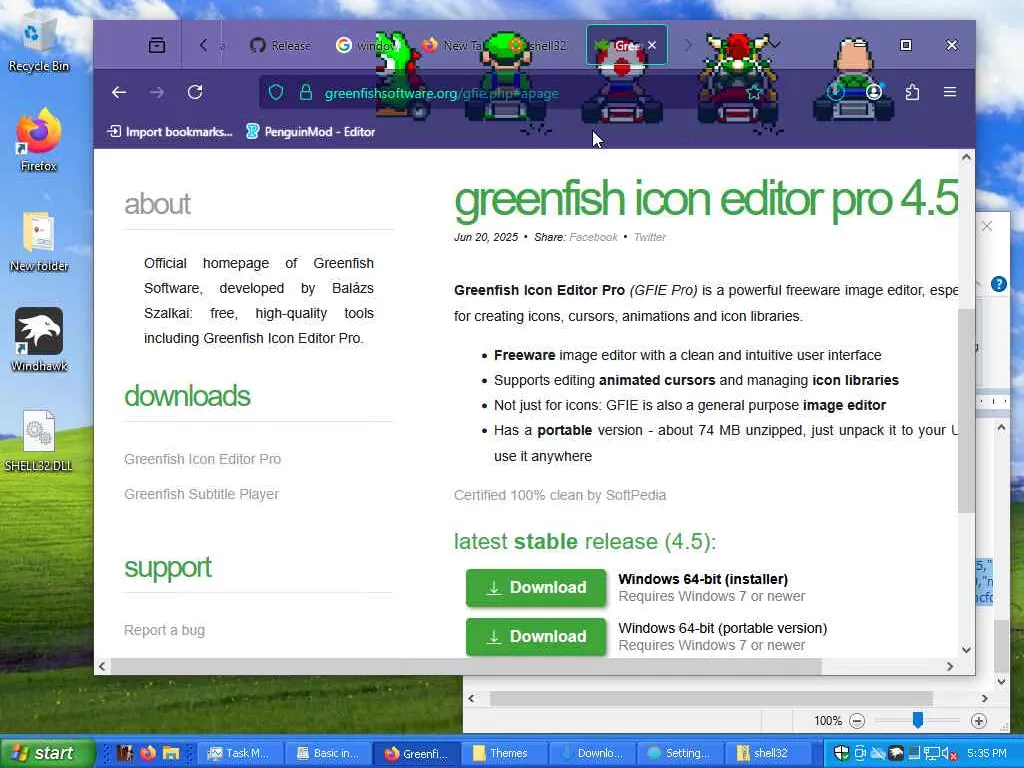Switch to the Google search tab
Image resolution: width=1024 pixels, height=768 pixels.
tap(366, 46)
